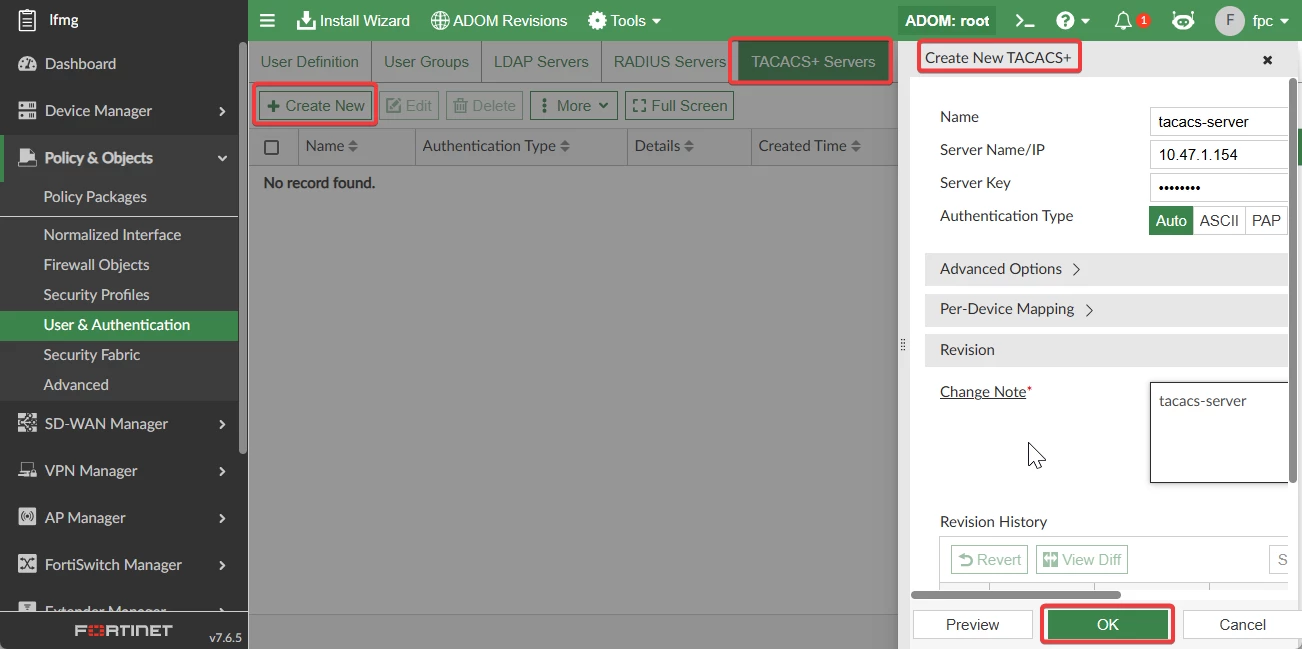Click View Diff in Revision History

pyautogui.click(x=1081, y=559)
